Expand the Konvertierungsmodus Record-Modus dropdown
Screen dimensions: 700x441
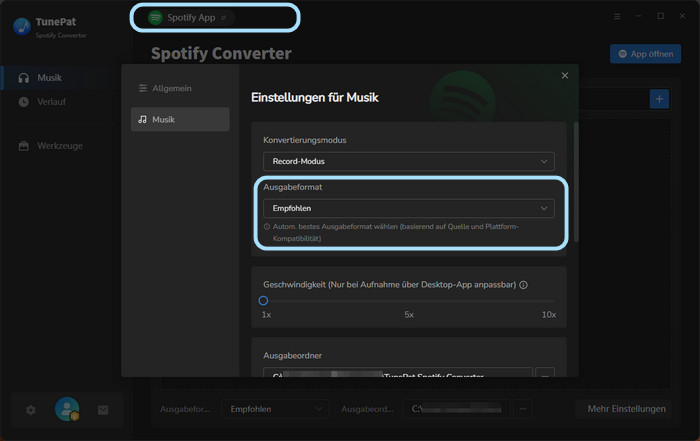[408, 161]
